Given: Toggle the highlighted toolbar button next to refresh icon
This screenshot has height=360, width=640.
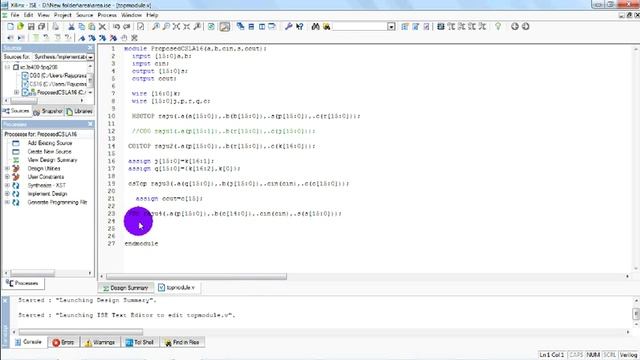Looking at the screenshot, I should 224,27.
